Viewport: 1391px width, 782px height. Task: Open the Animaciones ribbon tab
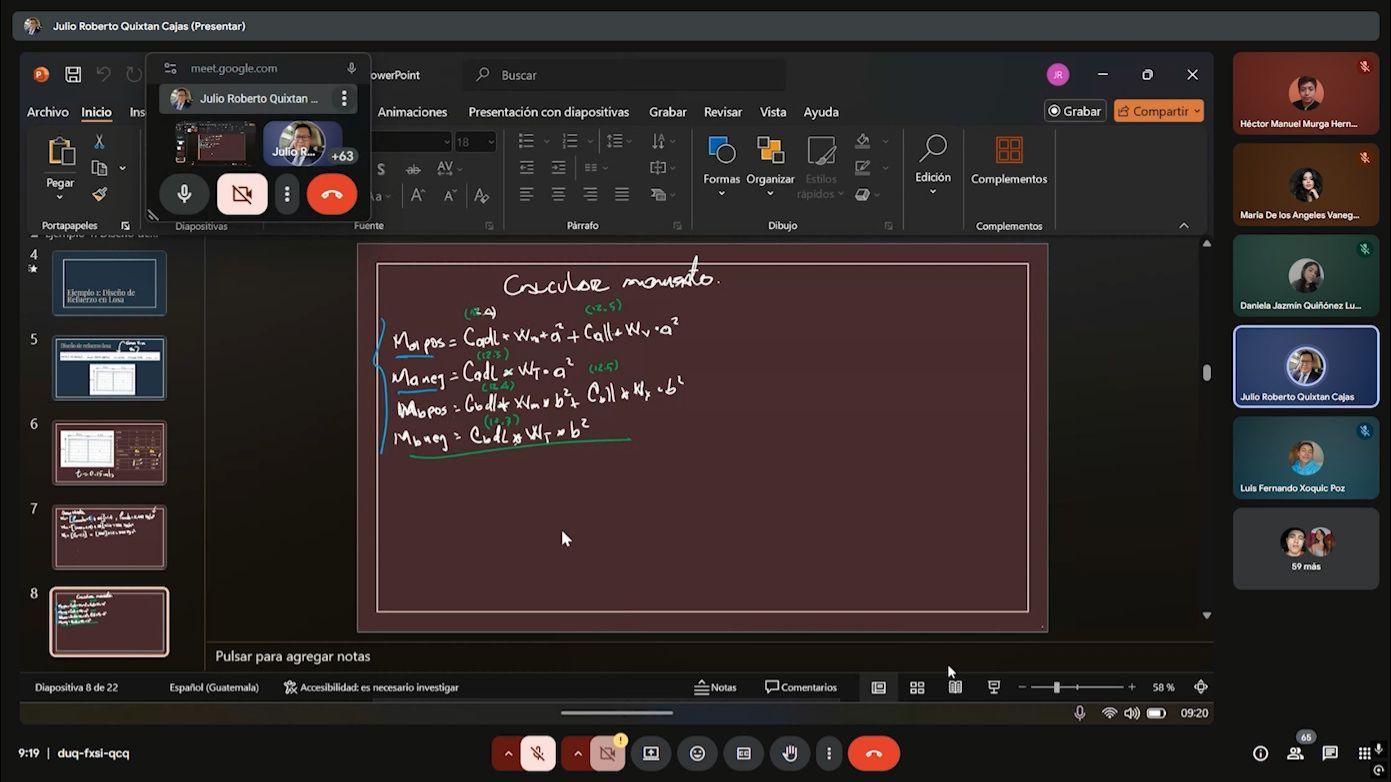(x=412, y=112)
